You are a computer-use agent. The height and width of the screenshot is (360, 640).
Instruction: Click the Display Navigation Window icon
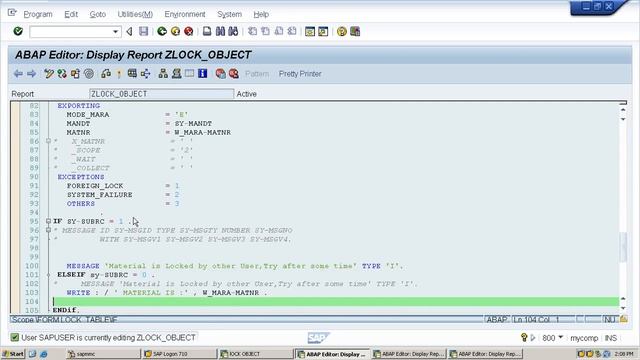[176, 74]
